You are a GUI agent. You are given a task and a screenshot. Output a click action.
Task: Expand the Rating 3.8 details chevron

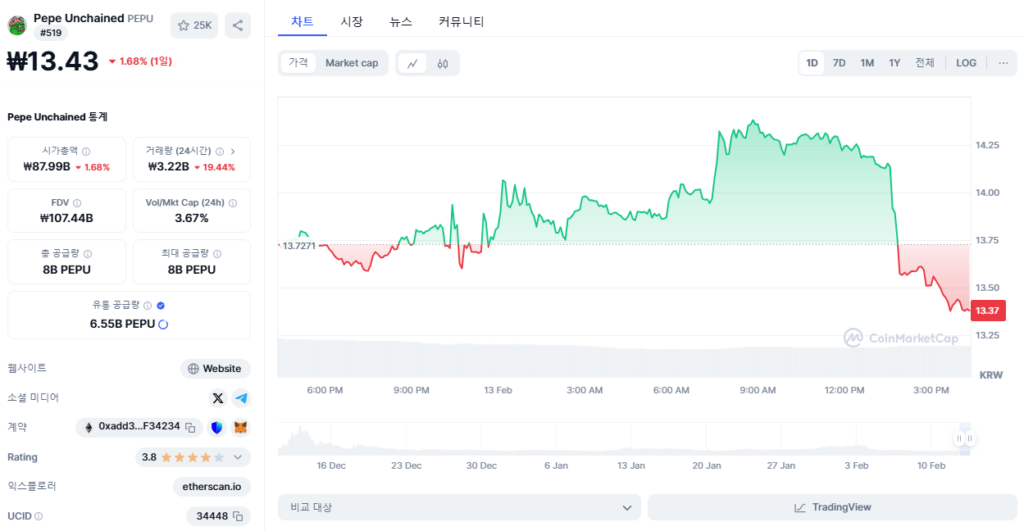click(x=238, y=457)
